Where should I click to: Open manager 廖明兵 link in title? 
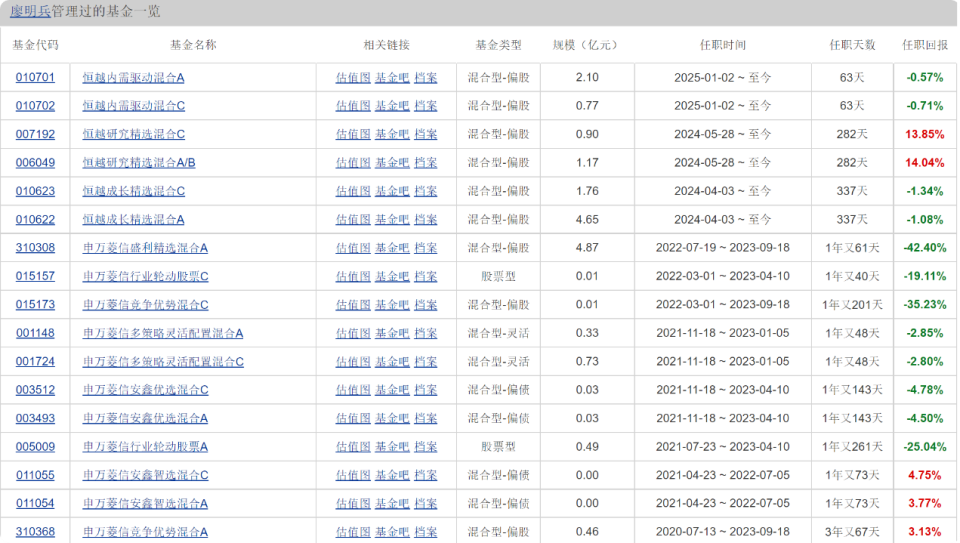[30, 12]
